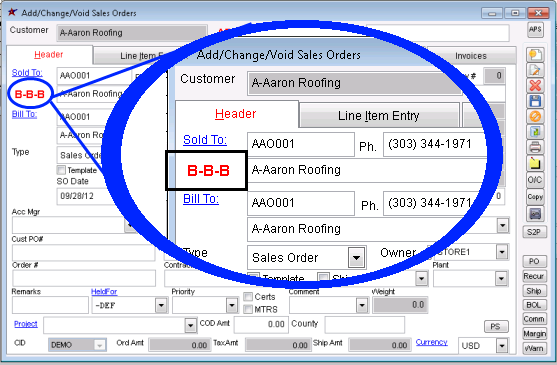Save order with the floppy disk icon
This screenshot has height=365, width=557.
[535, 101]
